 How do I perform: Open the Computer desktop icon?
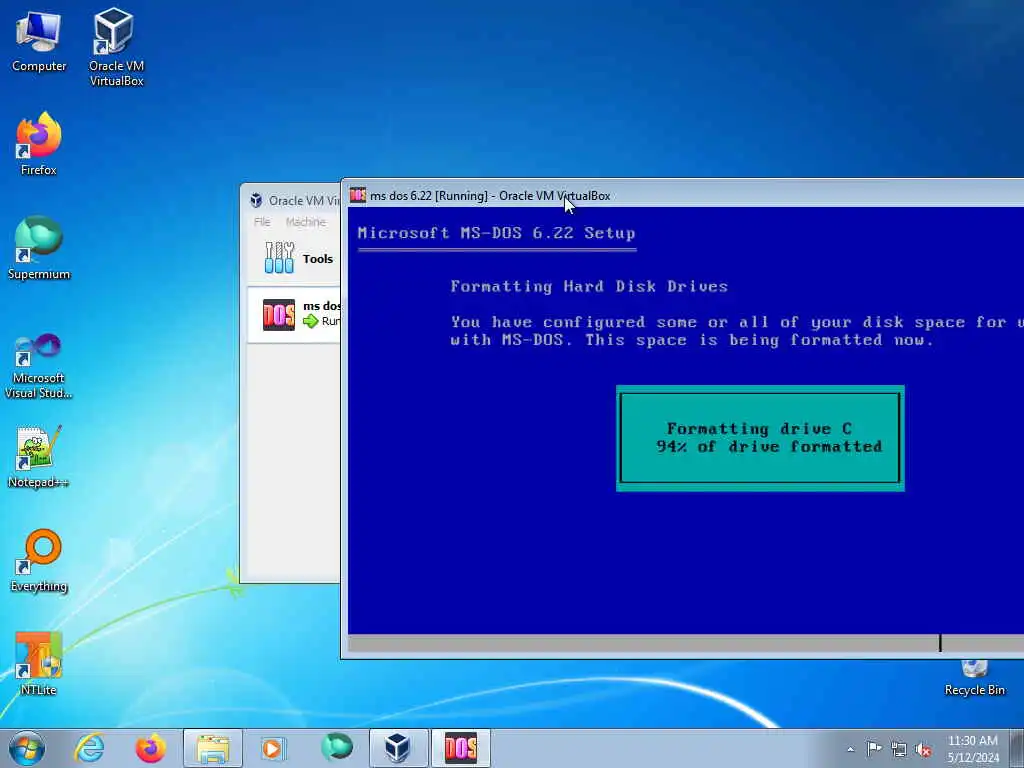39,41
